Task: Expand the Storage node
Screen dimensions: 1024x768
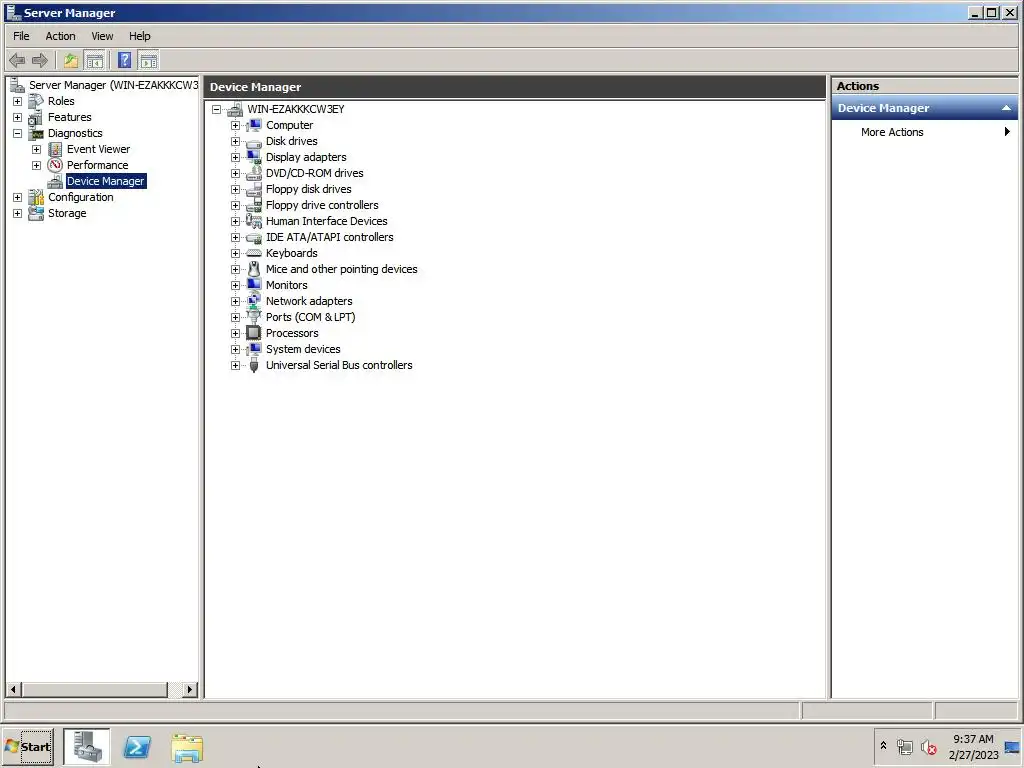Action: (x=18, y=214)
